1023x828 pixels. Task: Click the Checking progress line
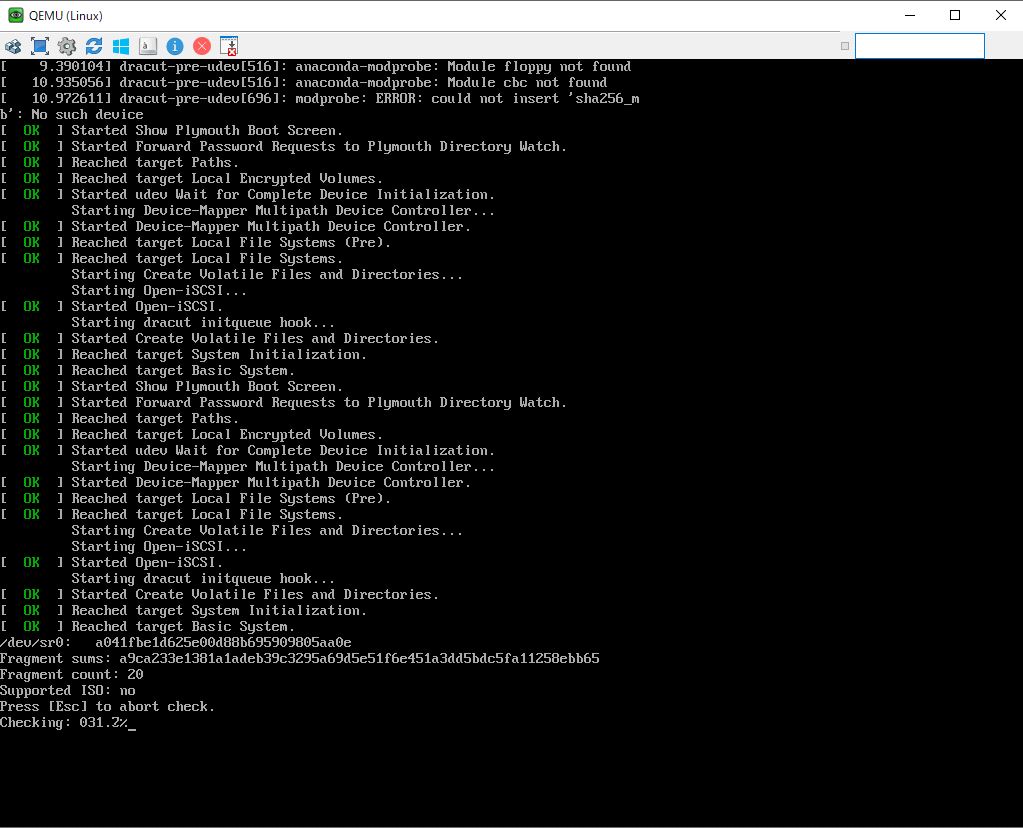click(68, 722)
